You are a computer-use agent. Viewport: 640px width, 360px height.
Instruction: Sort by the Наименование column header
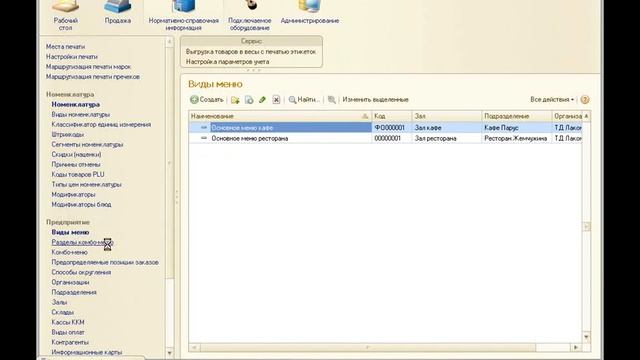pos(280,116)
